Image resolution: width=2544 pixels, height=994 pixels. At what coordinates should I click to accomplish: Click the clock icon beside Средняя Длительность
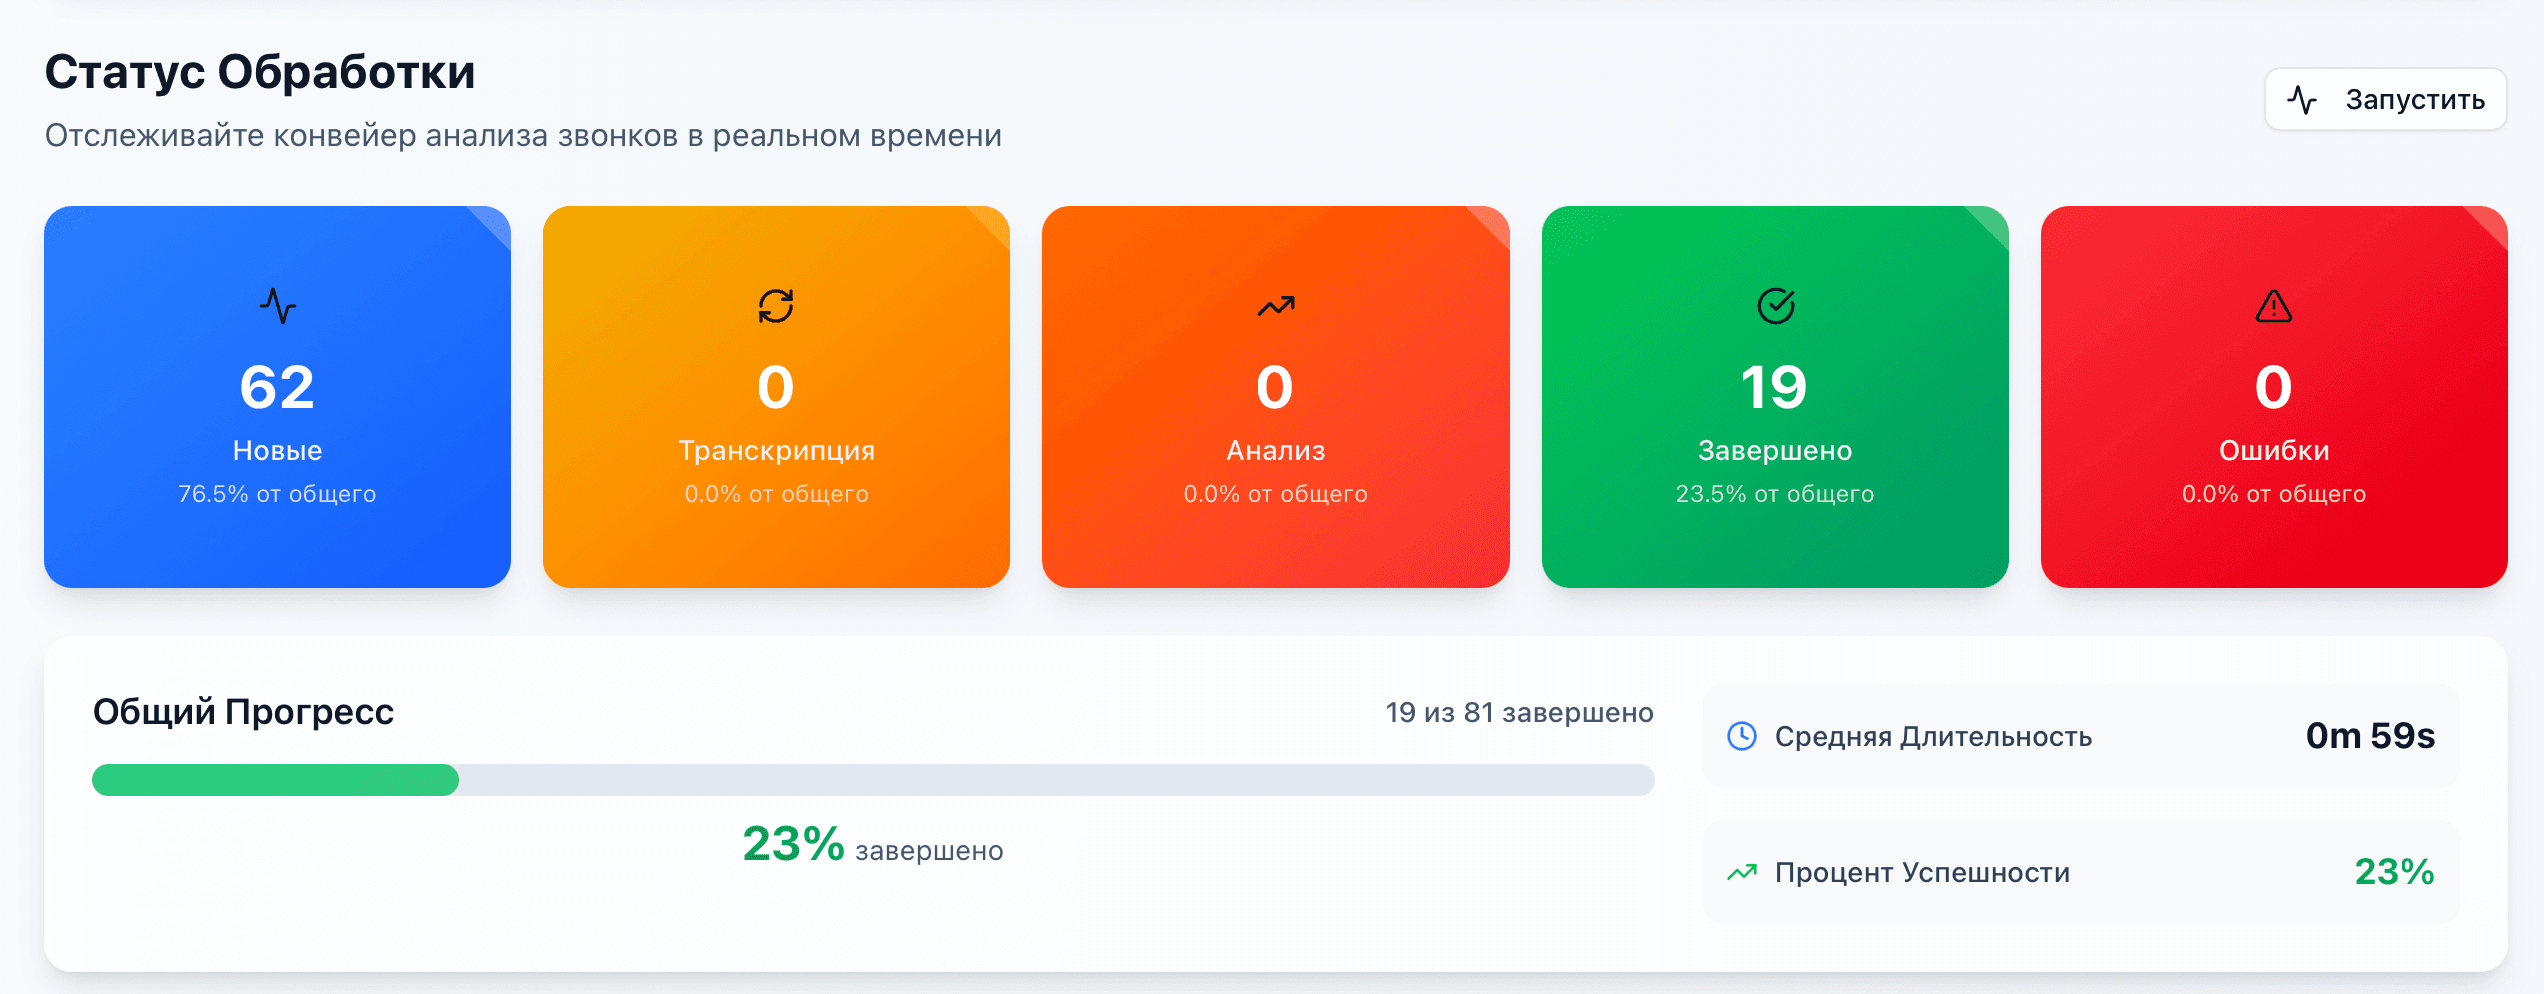point(1742,736)
